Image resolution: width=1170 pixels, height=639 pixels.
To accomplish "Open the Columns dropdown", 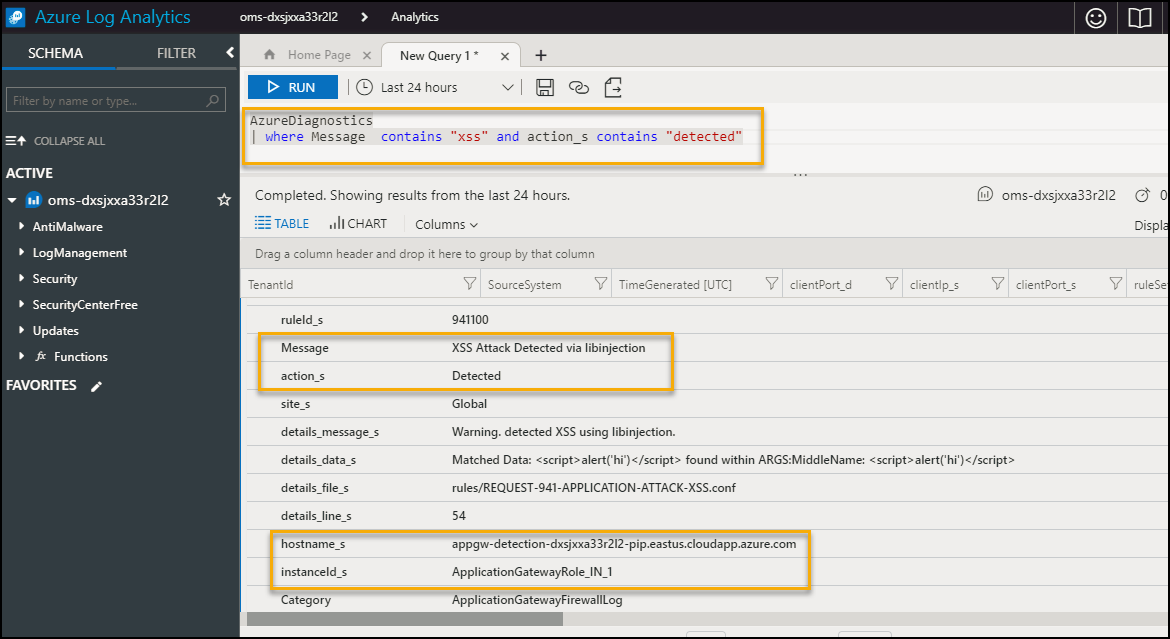I will click(x=446, y=224).
